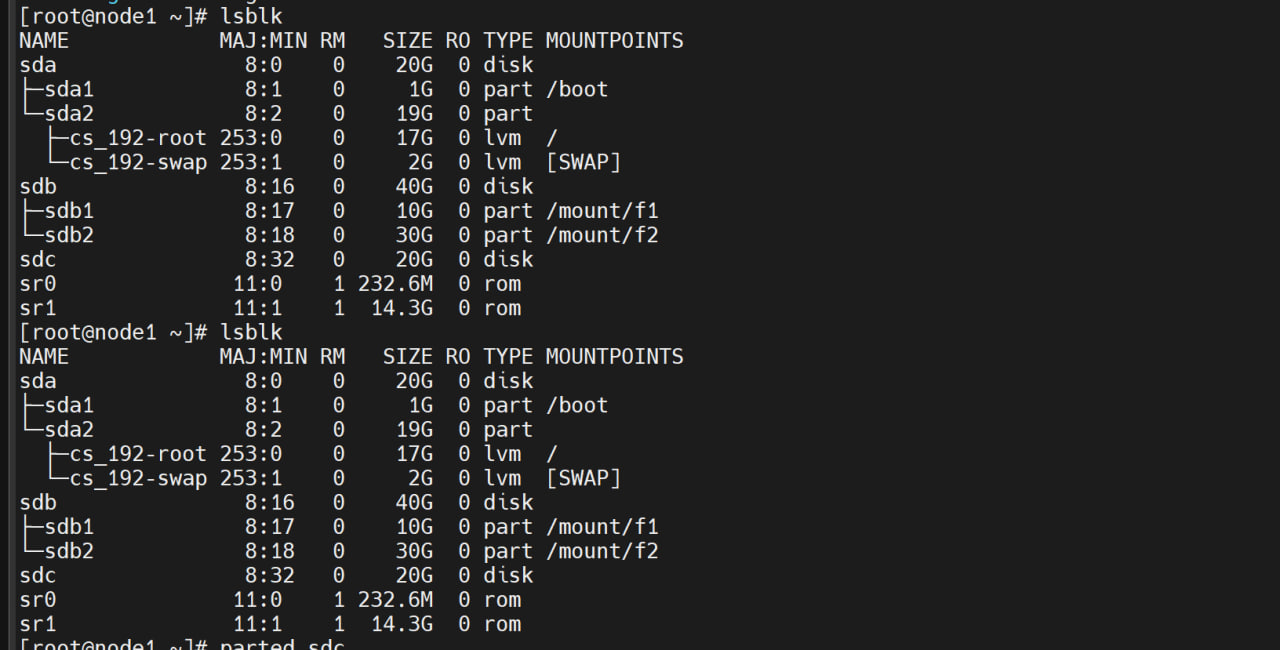Select cs_192-swap entry in the second lsblk listing
The image size is (1280, 650).
(138, 478)
